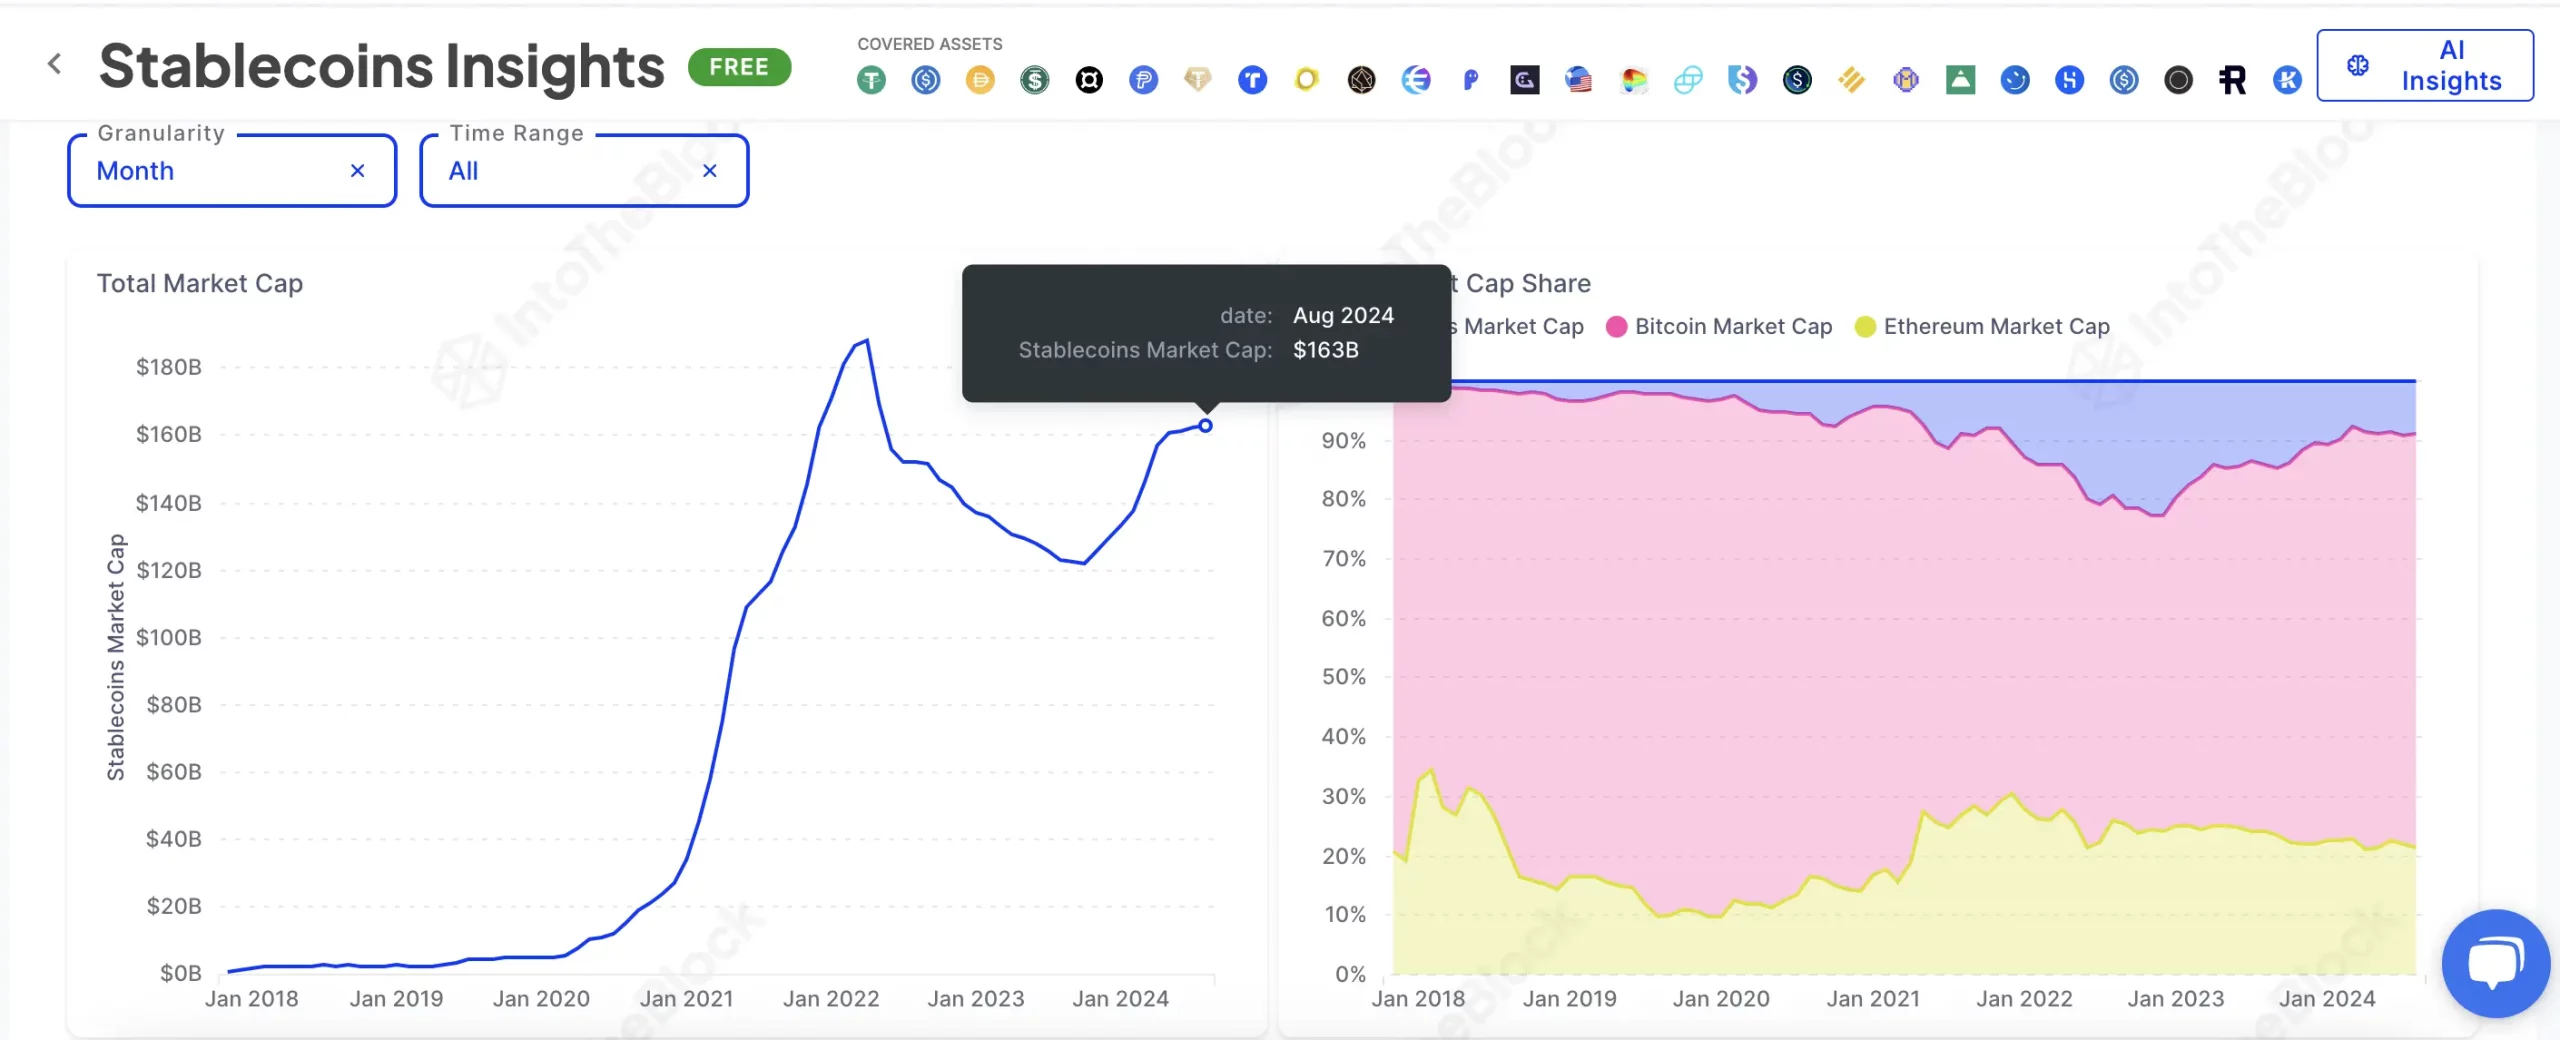This screenshot has width=2560, height=1040.
Task: Select the green square triangle asset icon
Action: [1960, 80]
